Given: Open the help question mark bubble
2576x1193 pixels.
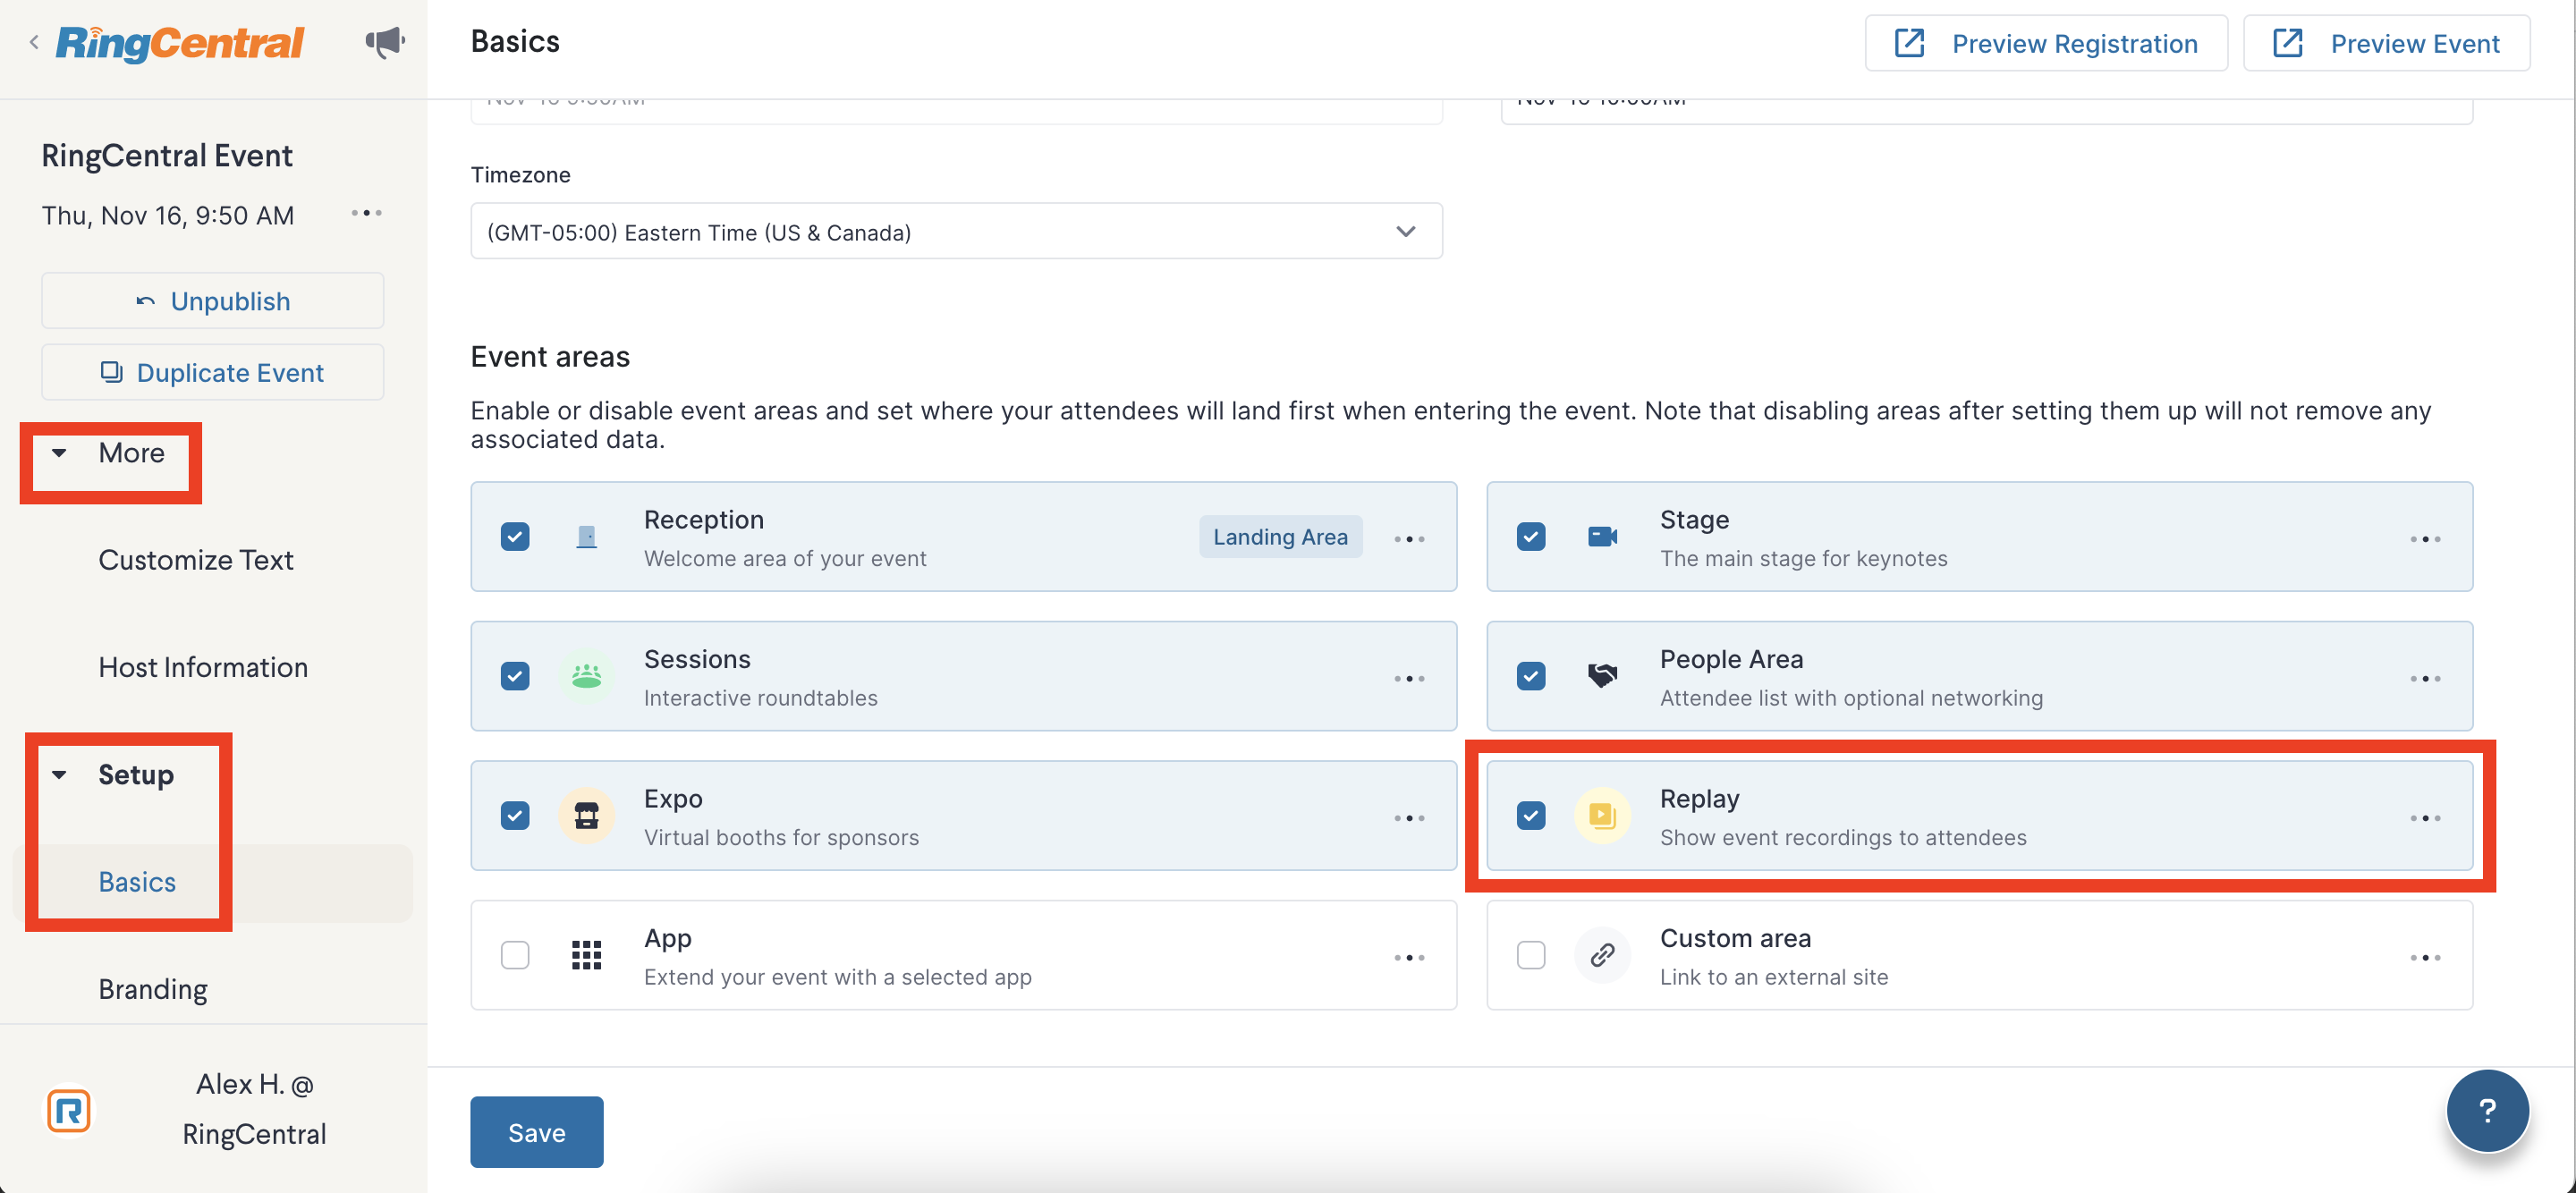Looking at the screenshot, I should 2487,1110.
